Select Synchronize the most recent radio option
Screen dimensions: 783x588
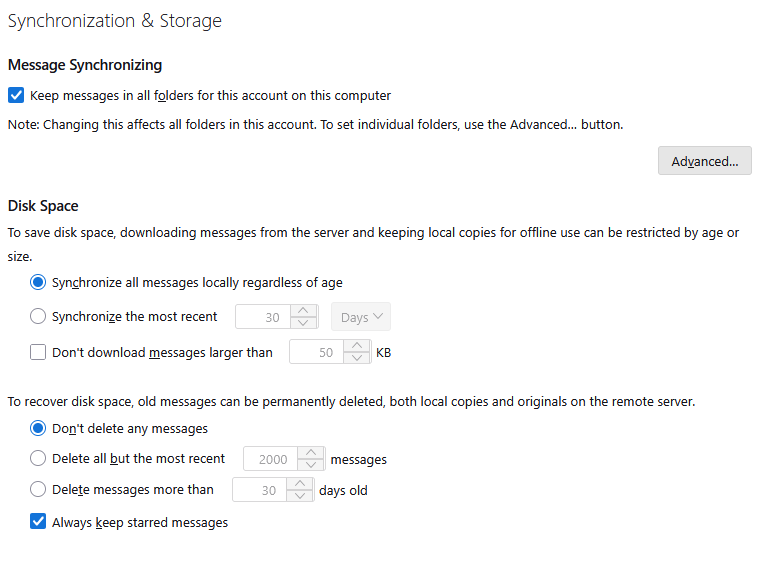point(39,317)
